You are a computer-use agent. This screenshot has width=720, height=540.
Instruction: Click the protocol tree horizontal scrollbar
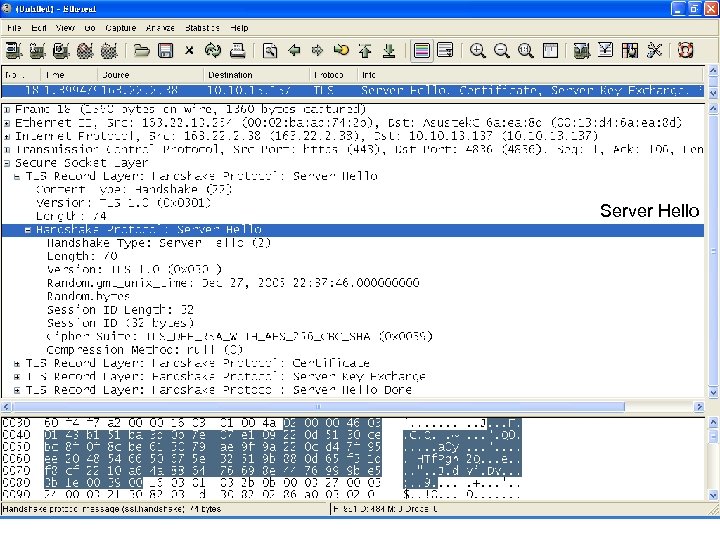click(318, 406)
